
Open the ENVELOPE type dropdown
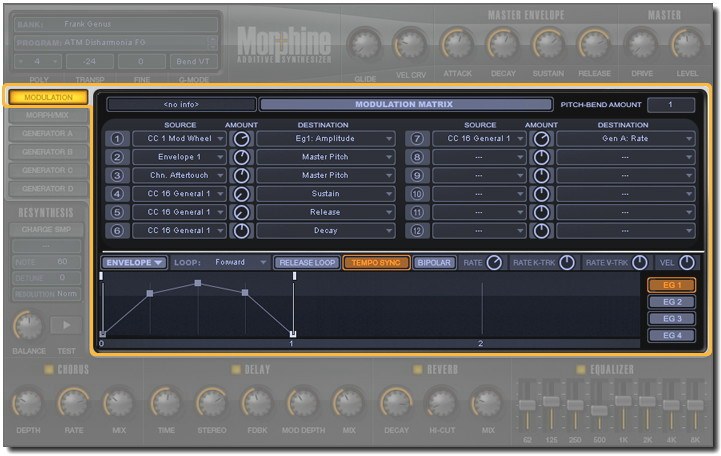coord(134,262)
